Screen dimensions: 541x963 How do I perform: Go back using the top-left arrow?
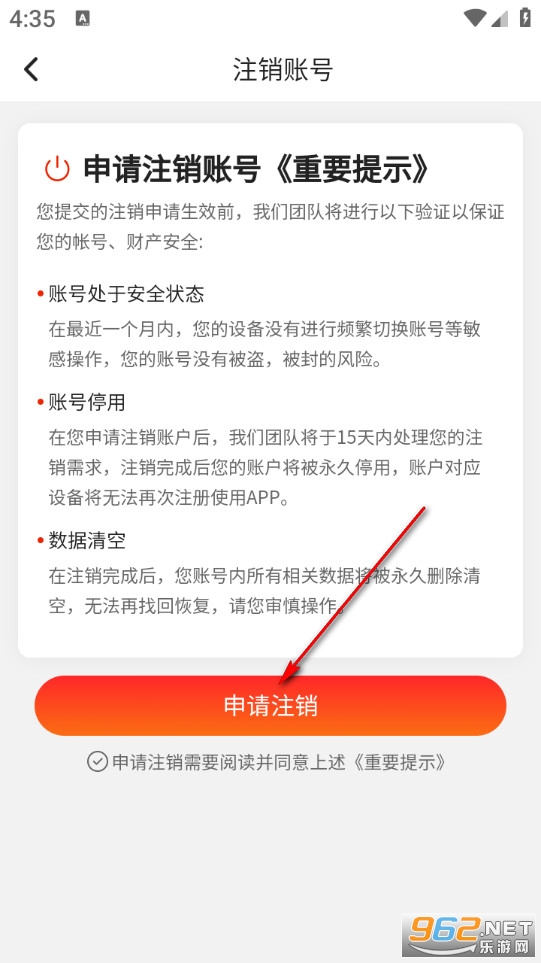(x=31, y=69)
